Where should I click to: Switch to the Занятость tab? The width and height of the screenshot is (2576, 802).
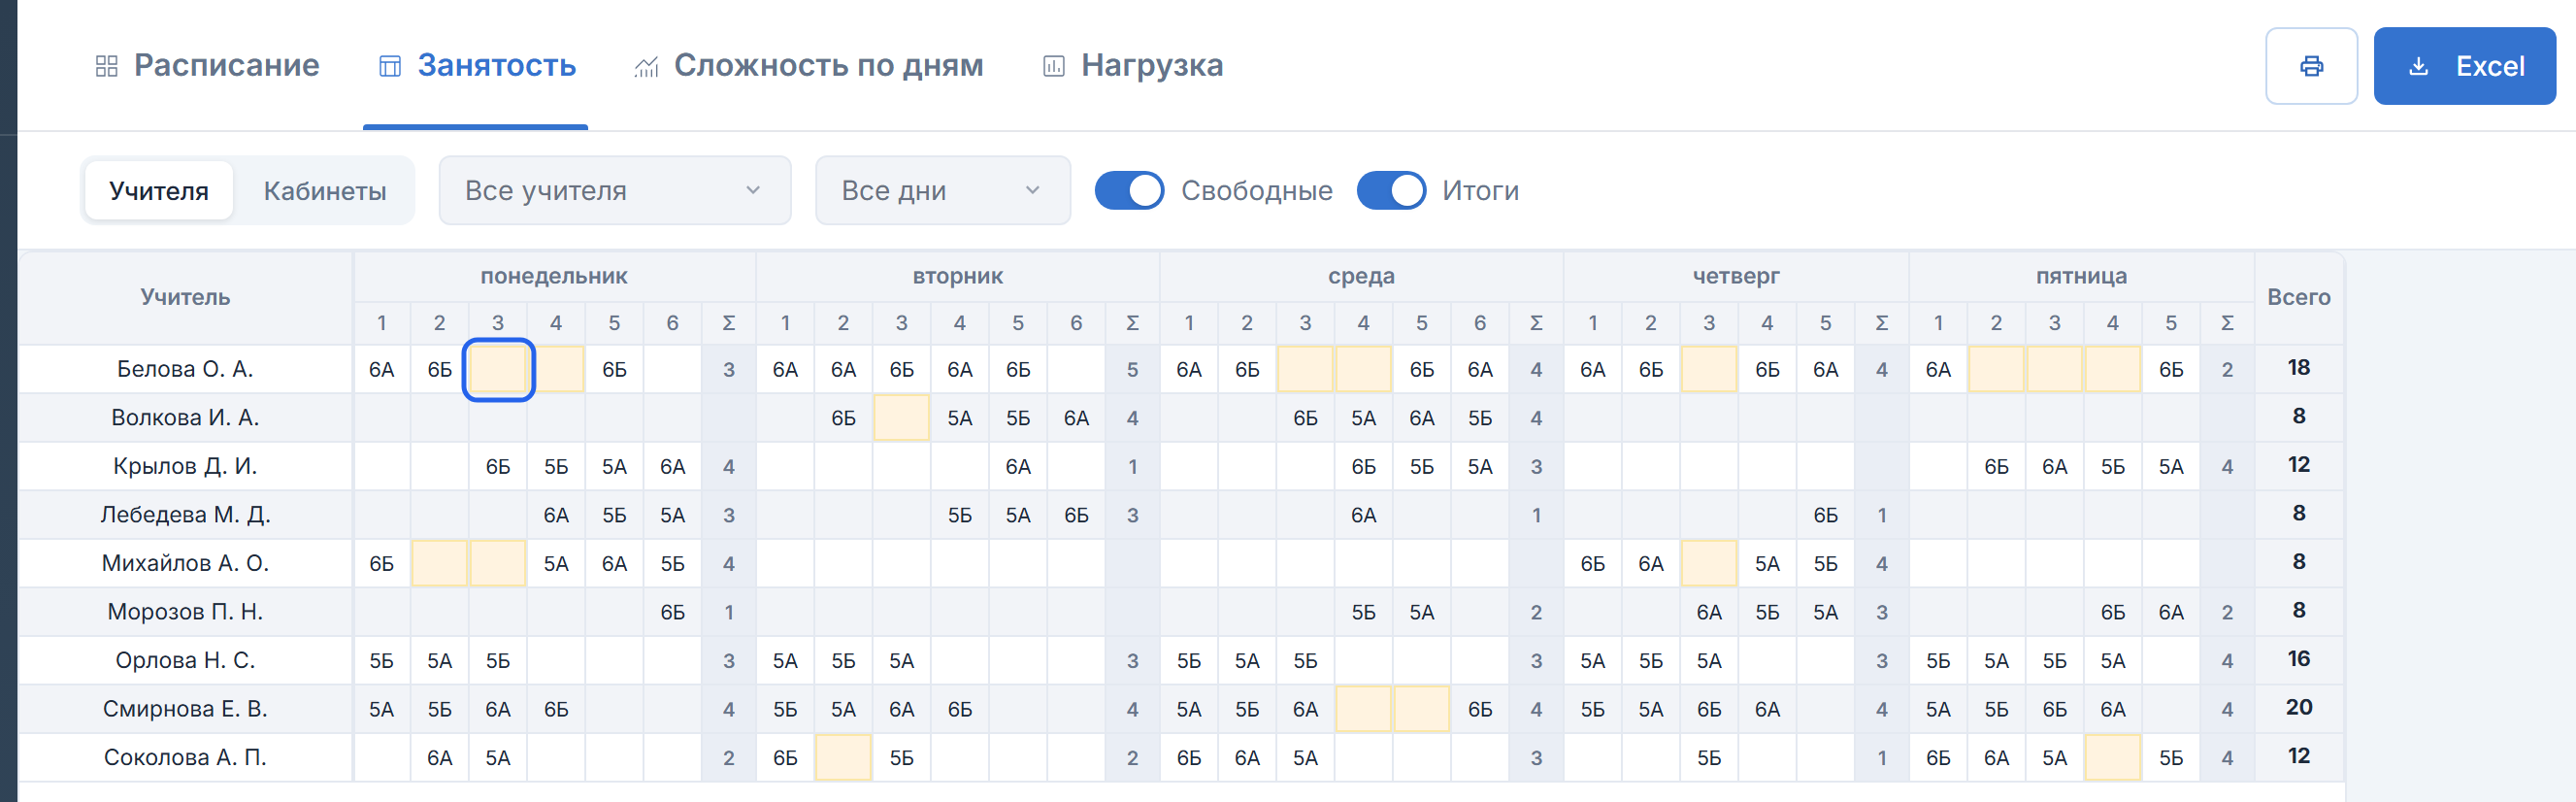coord(476,66)
